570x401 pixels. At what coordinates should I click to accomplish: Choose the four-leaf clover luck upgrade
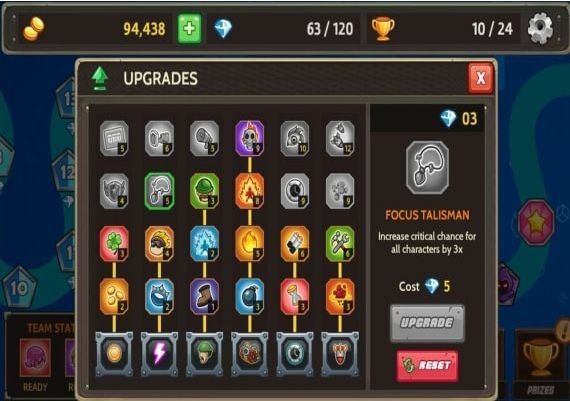(114, 244)
